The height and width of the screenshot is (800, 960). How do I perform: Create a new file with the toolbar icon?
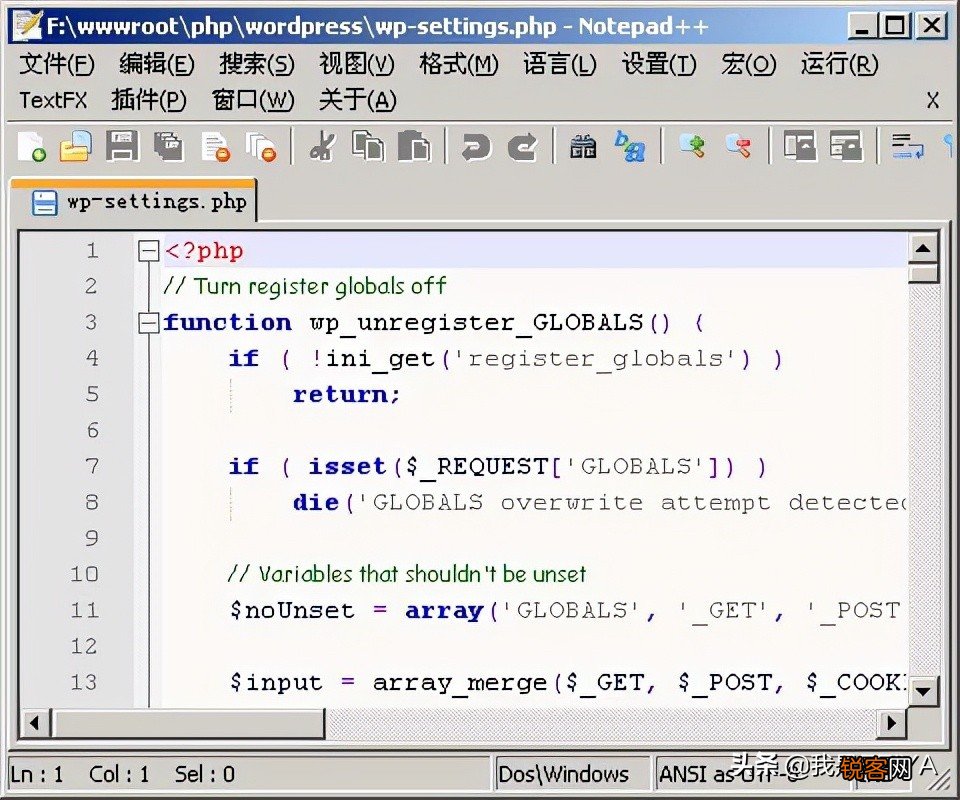32,146
